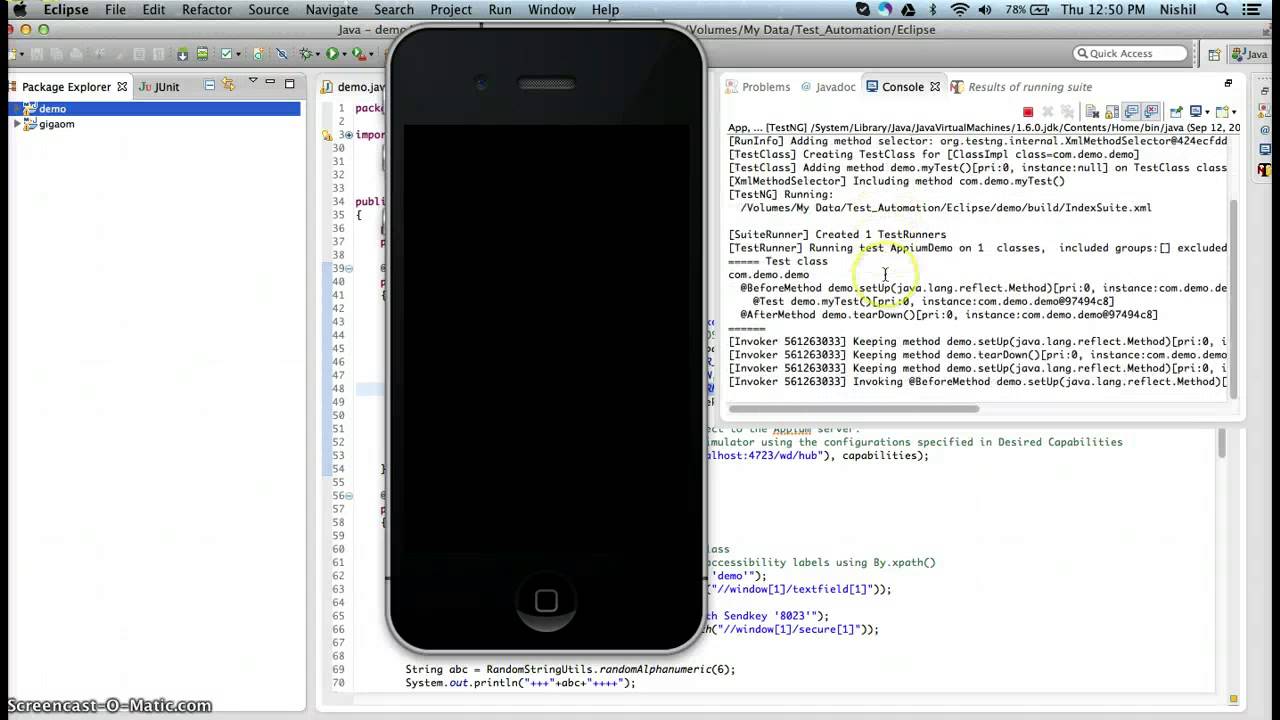Image resolution: width=1280 pixels, height=720 pixels.
Task: Switch to the Java perspective
Action: (x=1250, y=55)
